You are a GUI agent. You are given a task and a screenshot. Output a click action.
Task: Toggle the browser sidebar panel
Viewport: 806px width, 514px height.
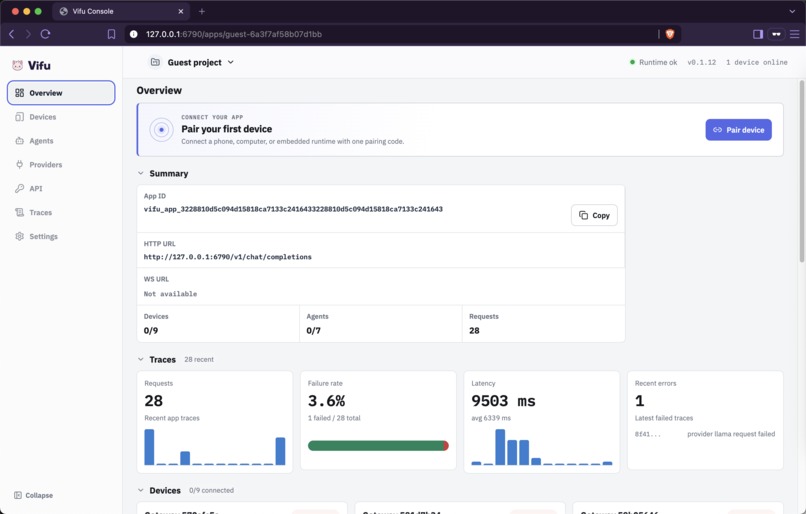tap(758, 34)
